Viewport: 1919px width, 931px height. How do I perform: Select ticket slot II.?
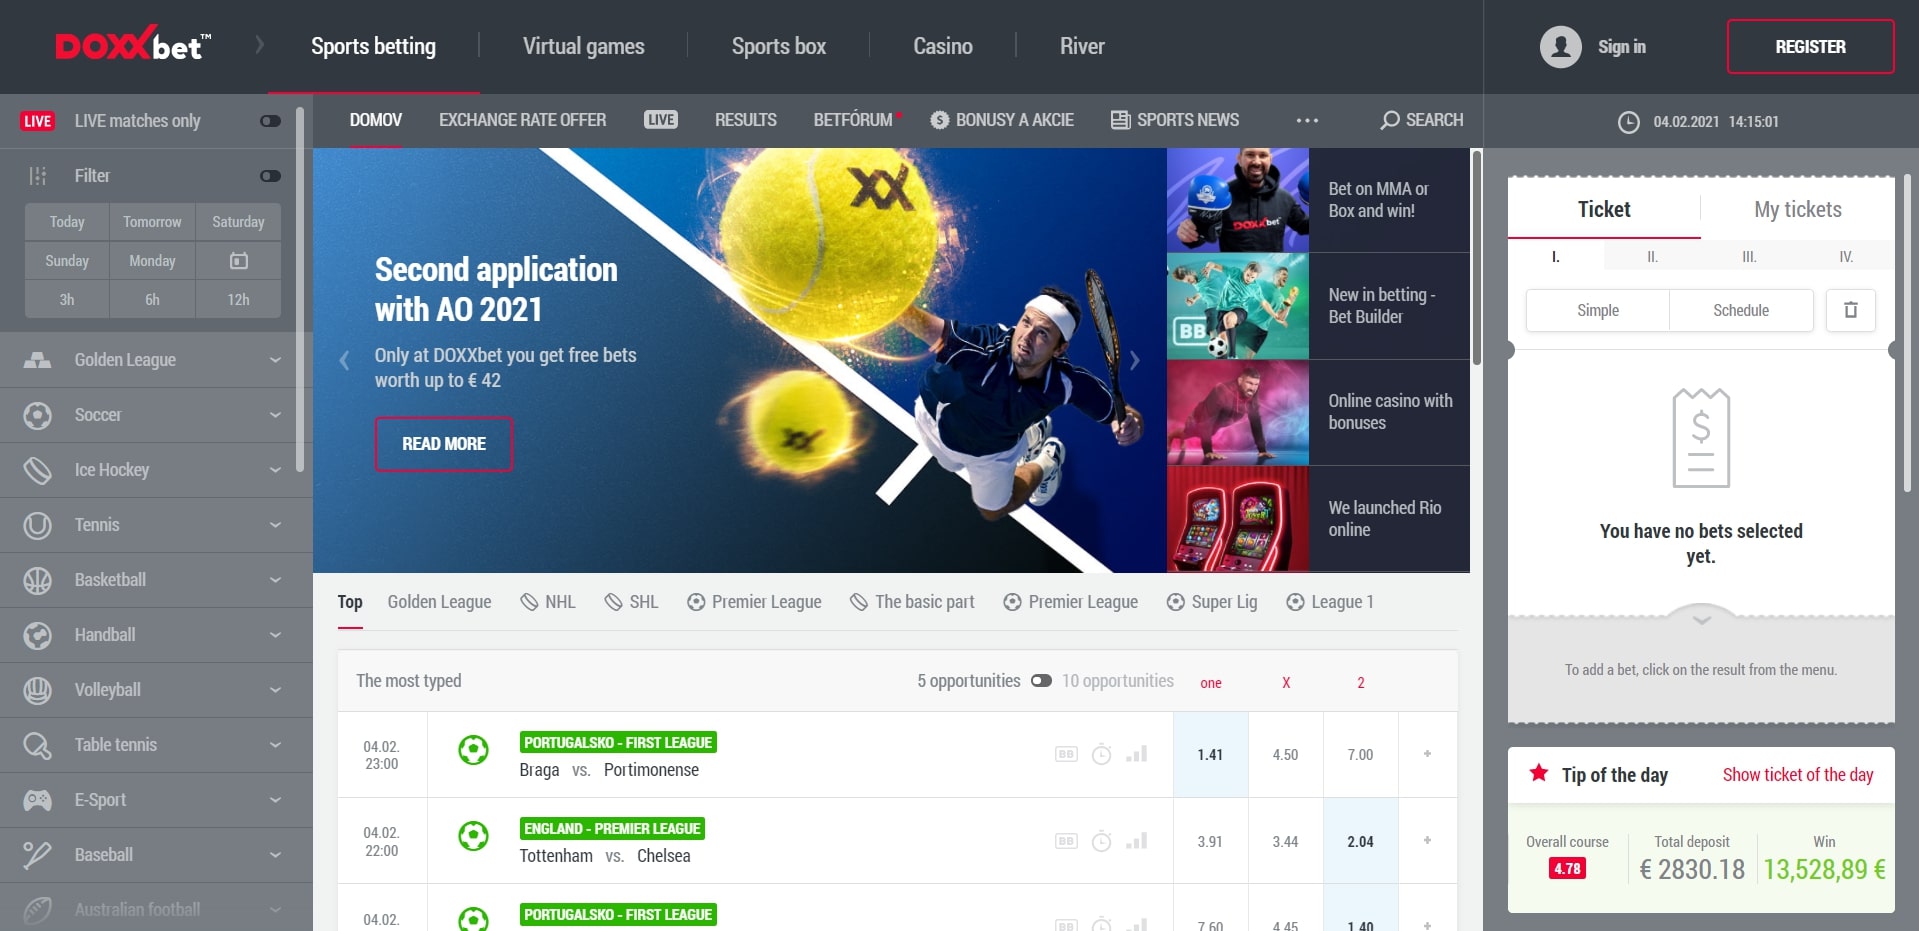1652,257
